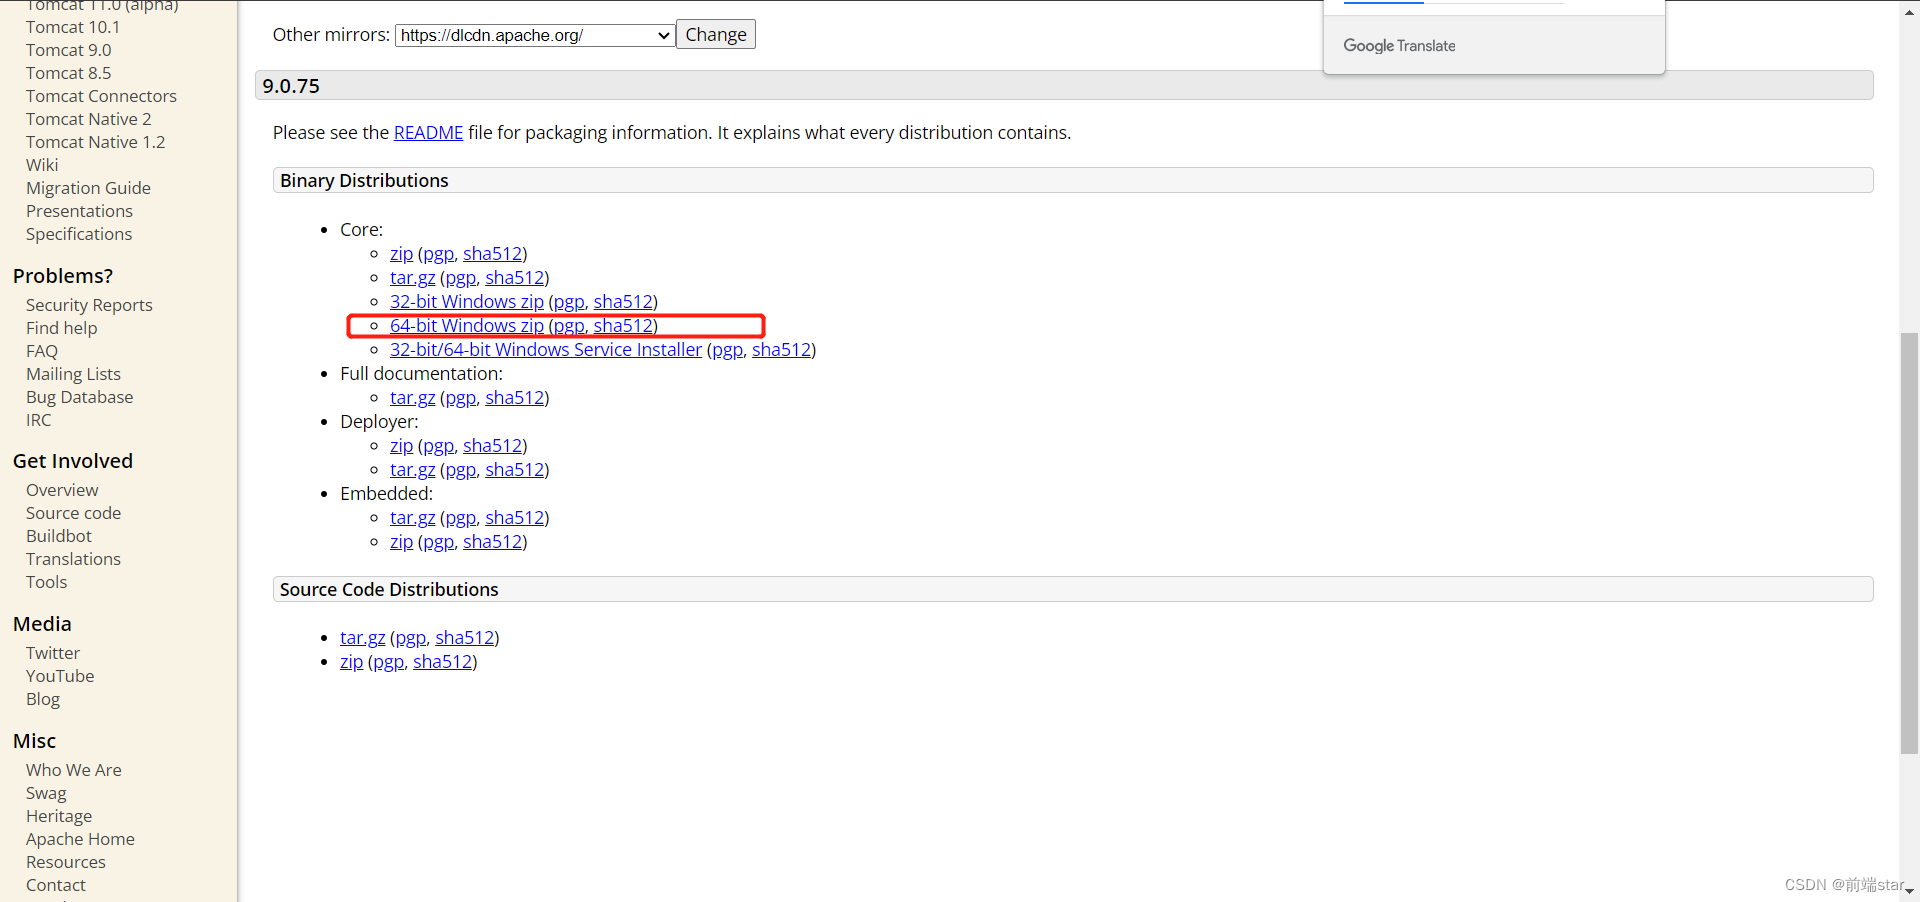Open Tomcat 8.5 sidebar link
The height and width of the screenshot is (902, 1920).
[69, 73]
